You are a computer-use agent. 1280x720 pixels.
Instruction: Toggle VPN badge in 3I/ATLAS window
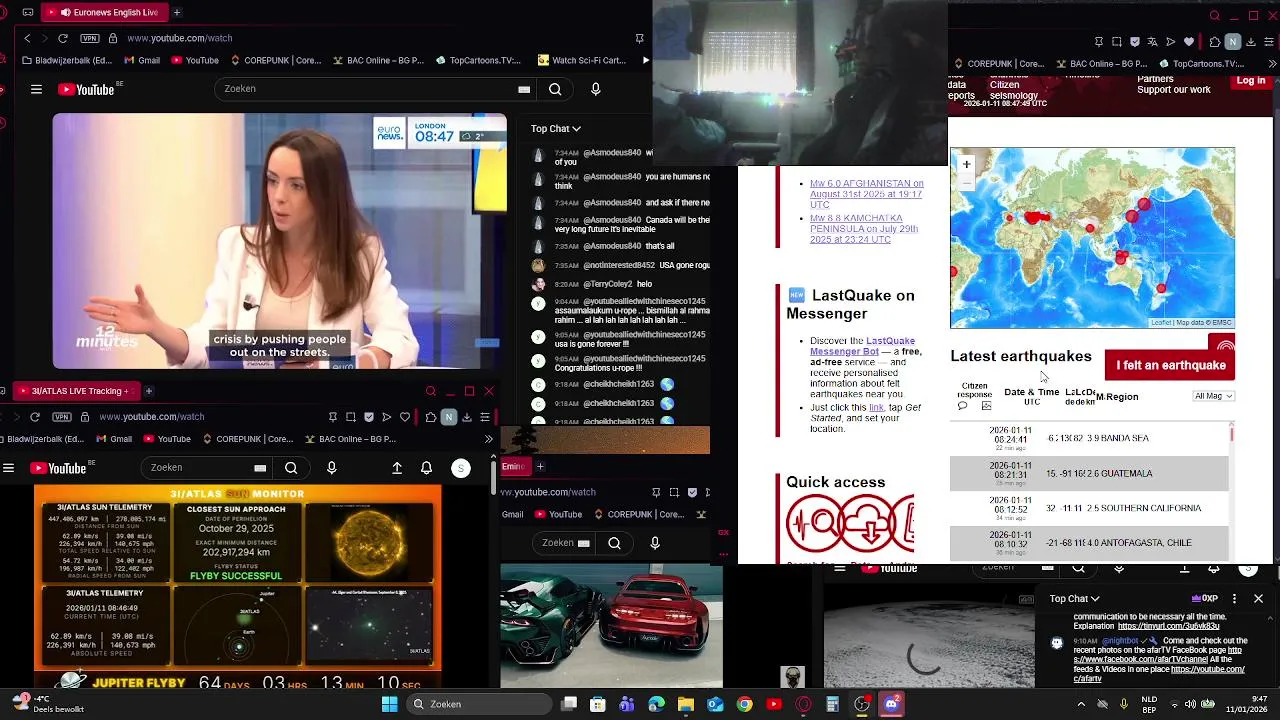[x=62, y=416]
